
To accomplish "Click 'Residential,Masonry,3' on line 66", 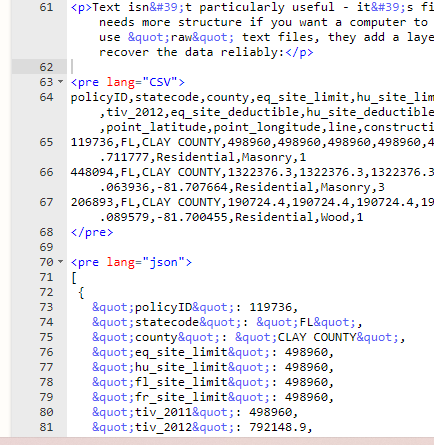I will click(310, 187).
